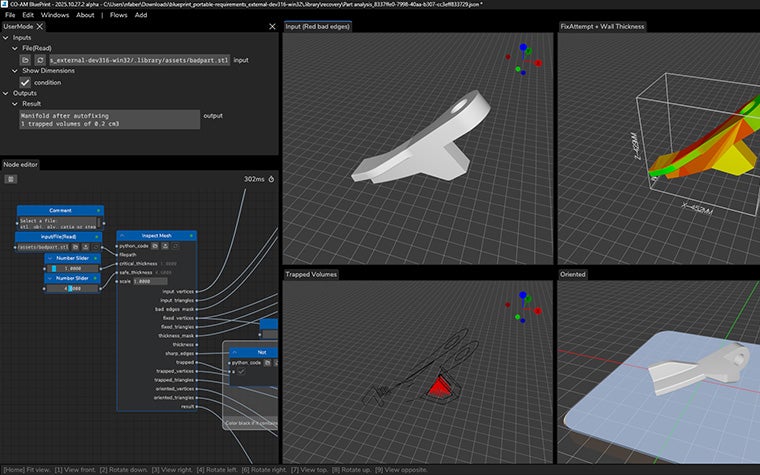
Task: Open the Windows menu
Action: coord(55,15)
